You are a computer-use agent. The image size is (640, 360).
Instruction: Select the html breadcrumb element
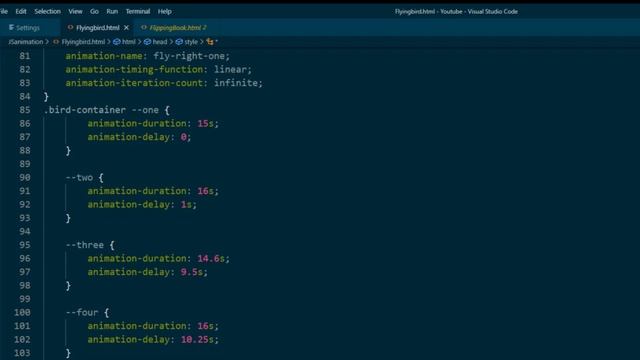[x=129, y=42]
